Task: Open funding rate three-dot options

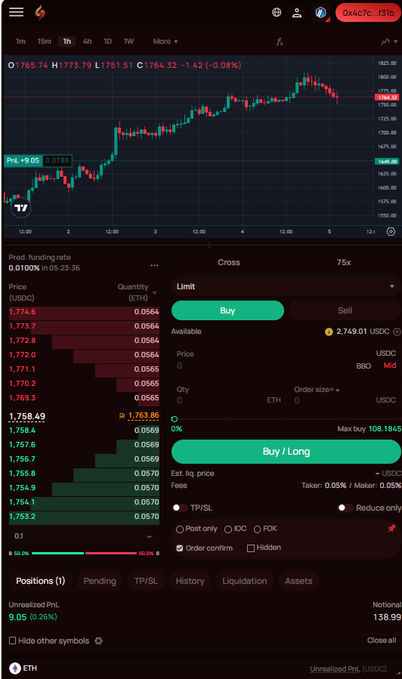Action: [x=154, y=265]
